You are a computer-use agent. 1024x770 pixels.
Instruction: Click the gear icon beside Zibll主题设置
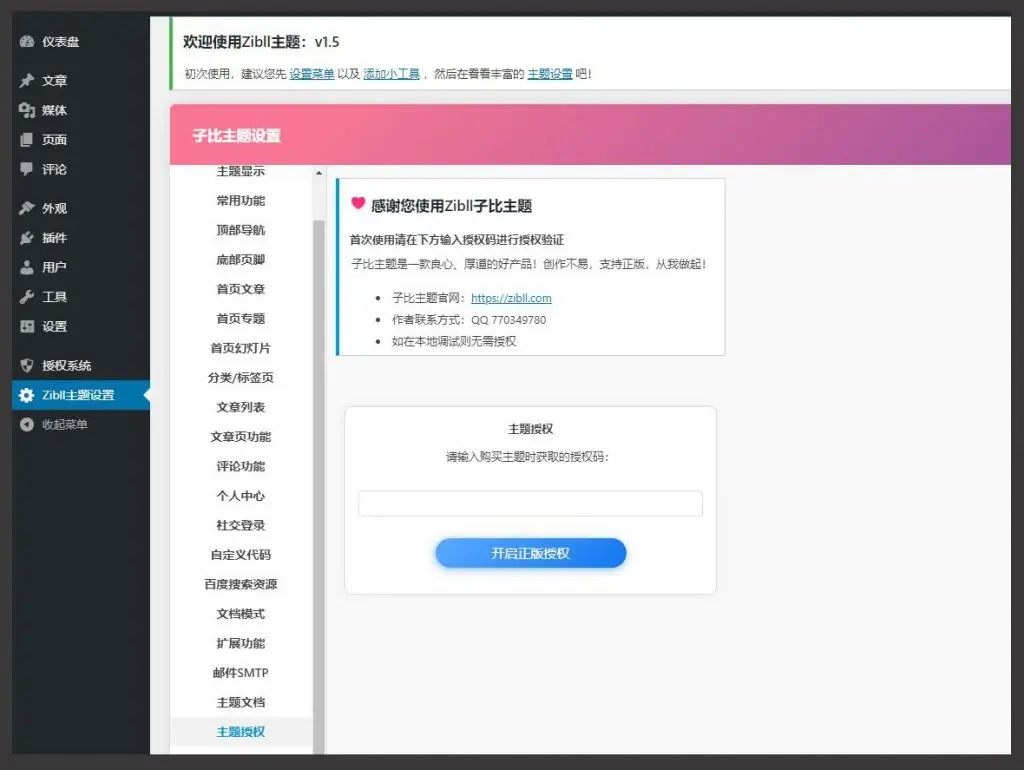[27, 395]
